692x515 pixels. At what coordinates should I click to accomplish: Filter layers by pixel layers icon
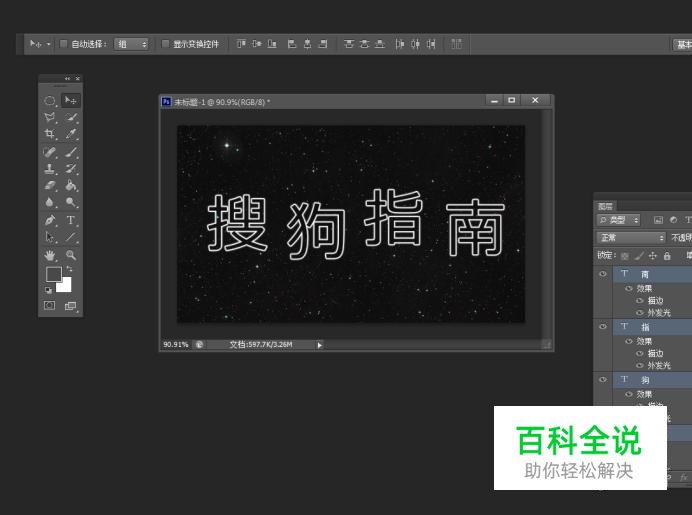658,220
